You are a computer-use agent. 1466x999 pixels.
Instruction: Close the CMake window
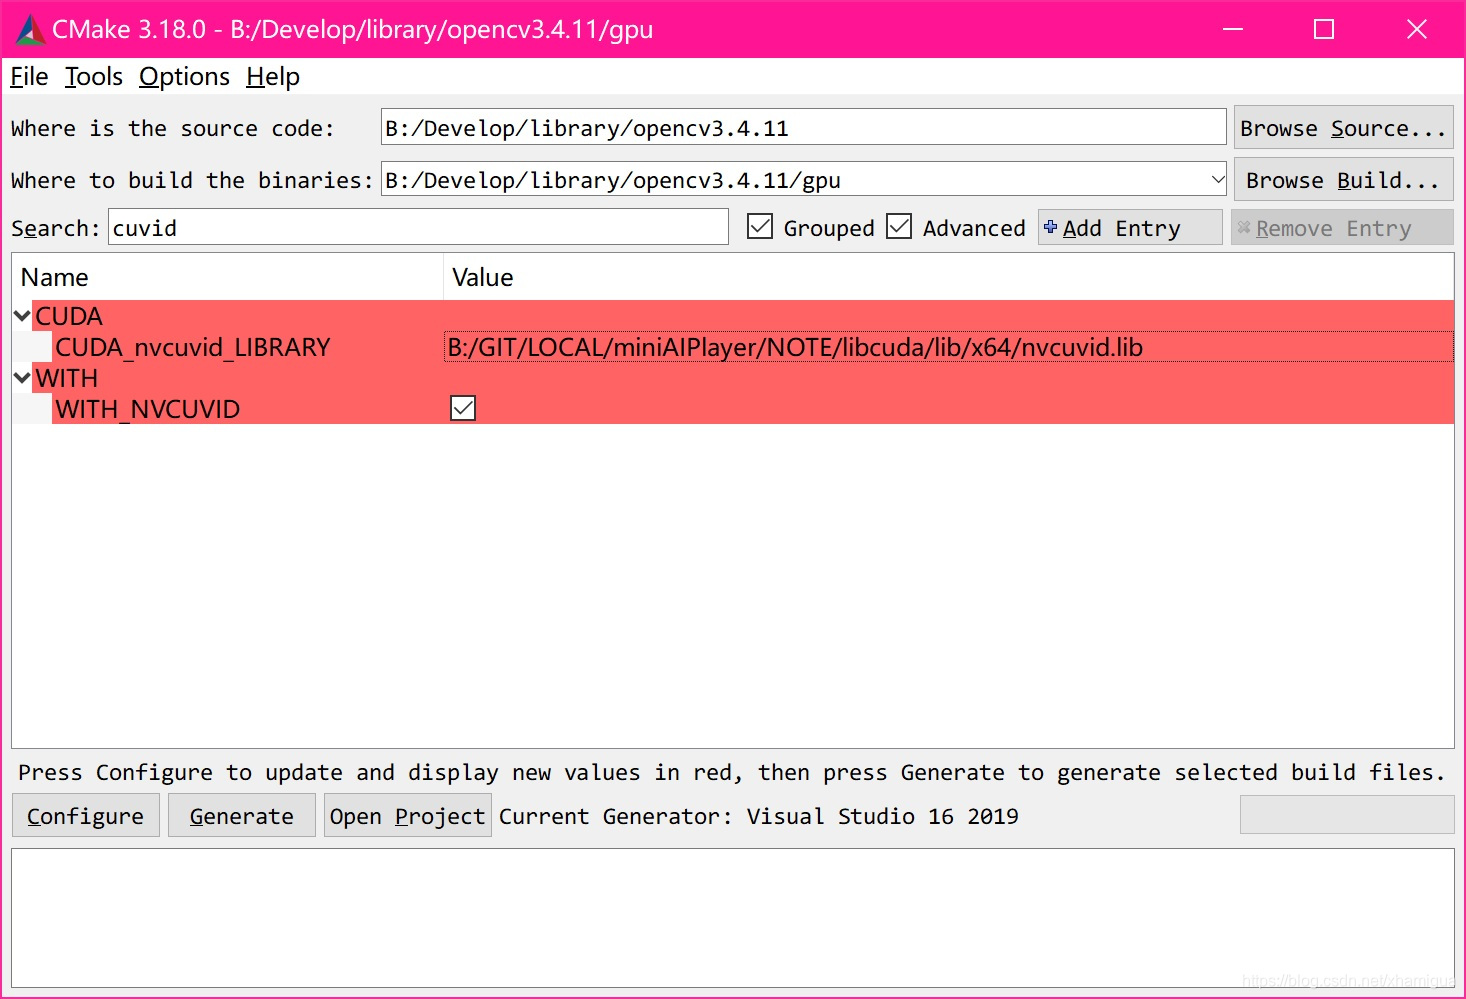[1416, 29]
